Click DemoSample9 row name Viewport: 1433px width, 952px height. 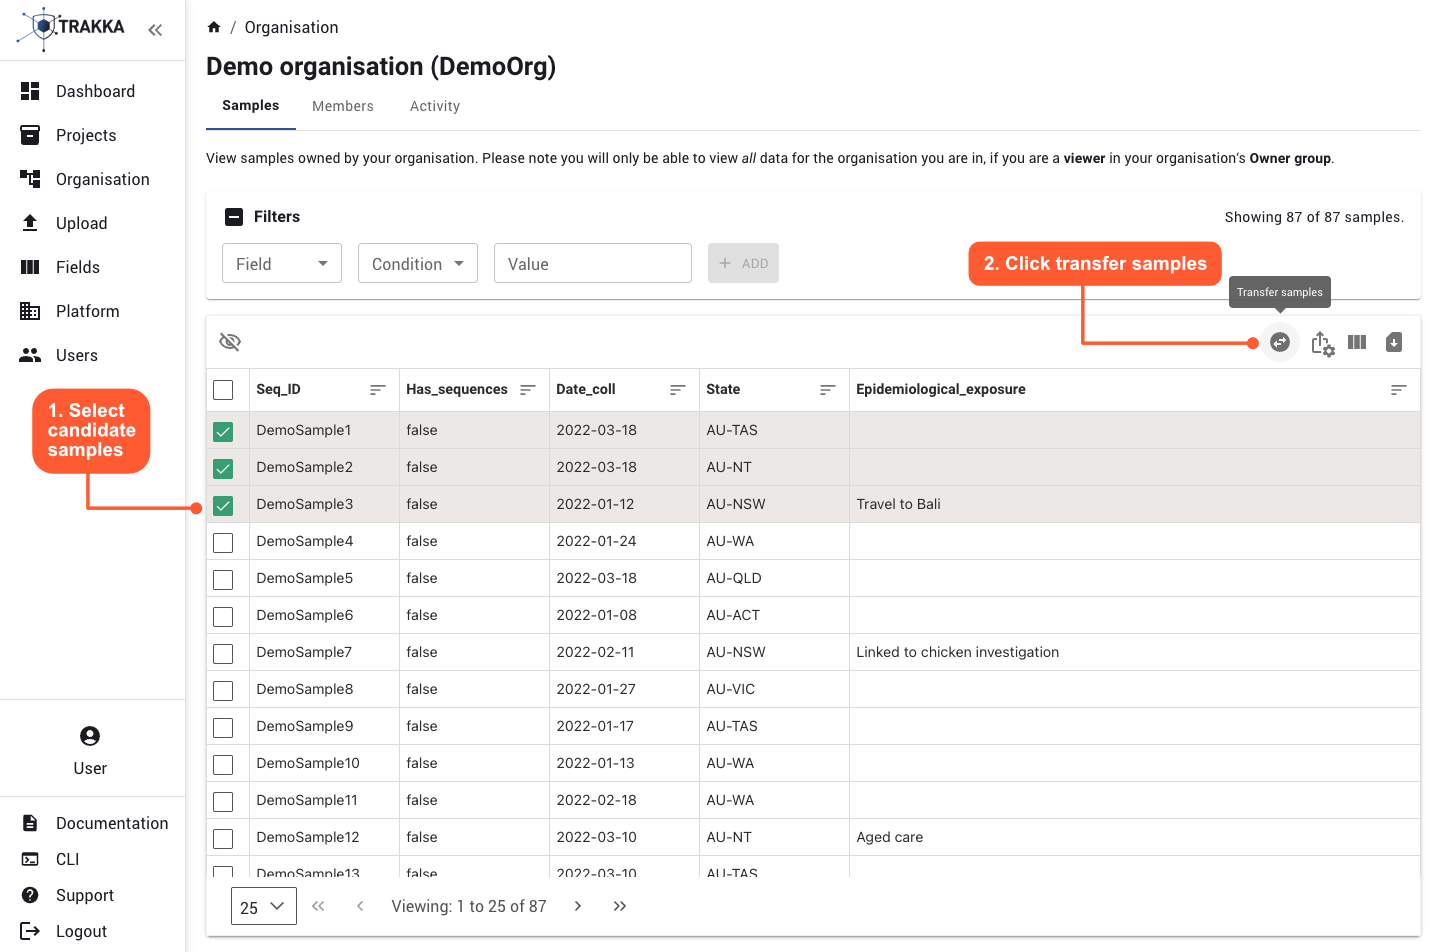pyautogui.click(x=305, y=726)
